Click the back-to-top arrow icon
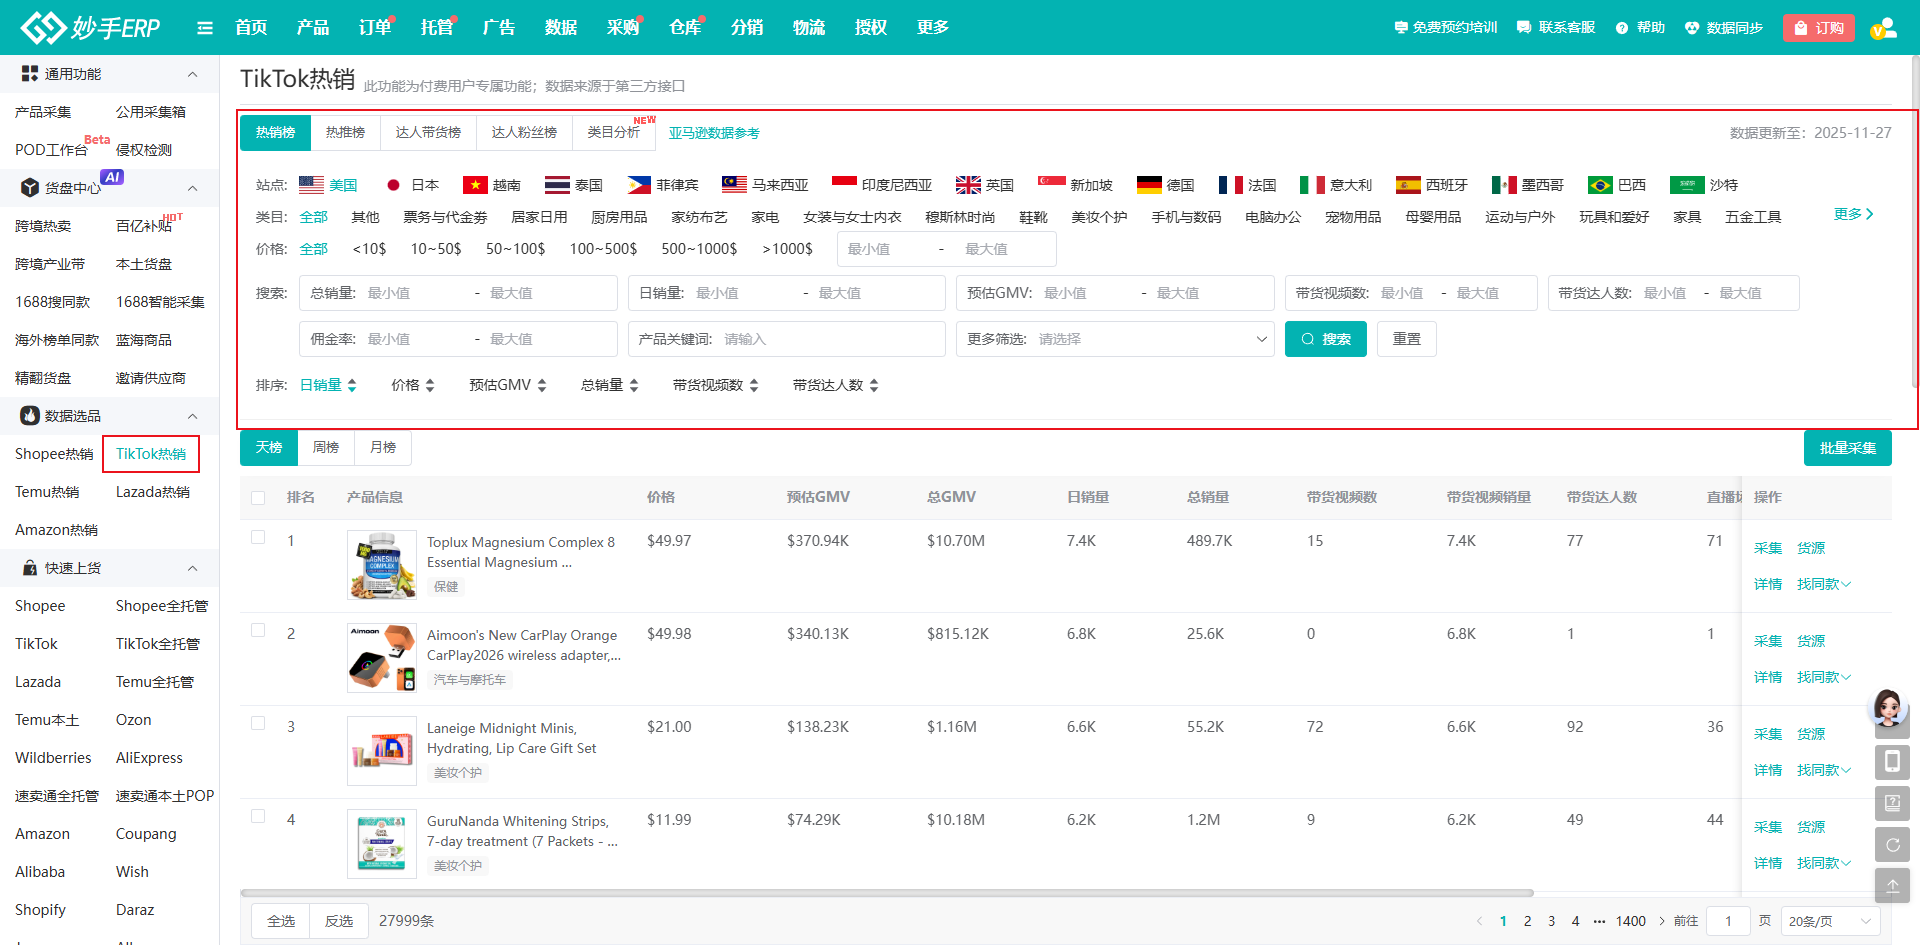Image resolution: width=1920 pixels, height=945 pixels. (1892, 886)
